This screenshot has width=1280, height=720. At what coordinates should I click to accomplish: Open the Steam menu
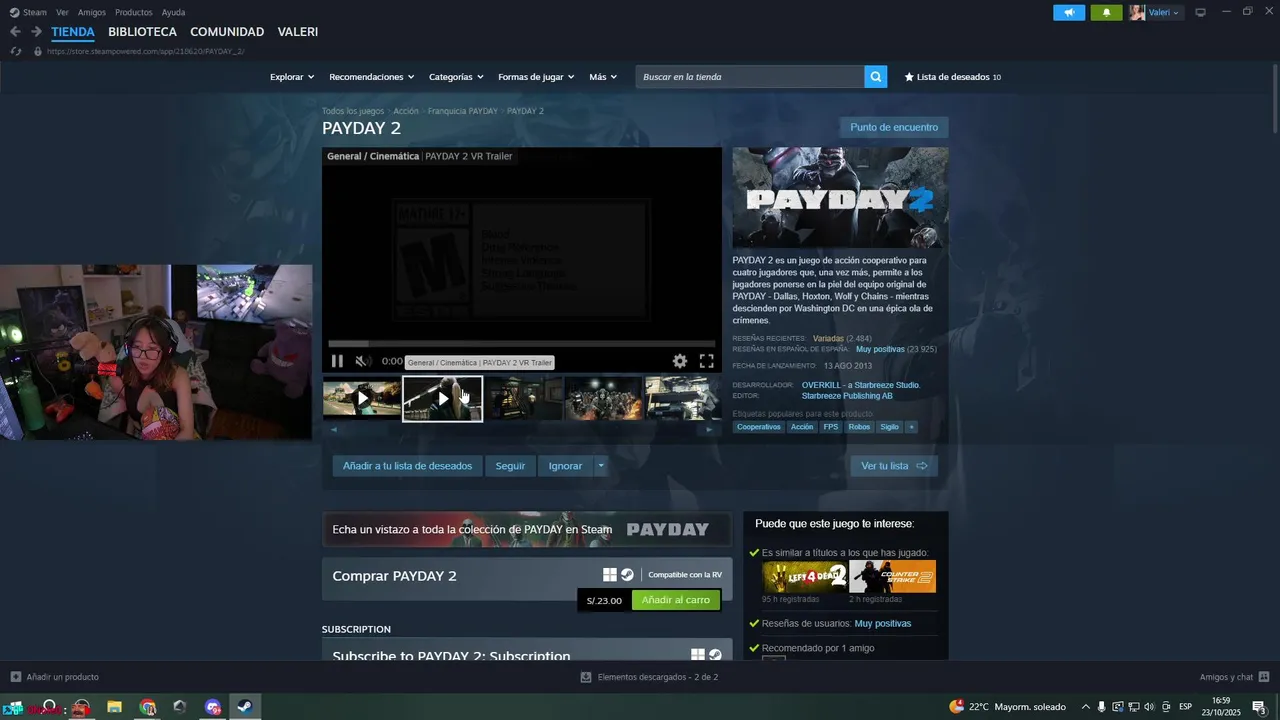(x=29, y=12)
